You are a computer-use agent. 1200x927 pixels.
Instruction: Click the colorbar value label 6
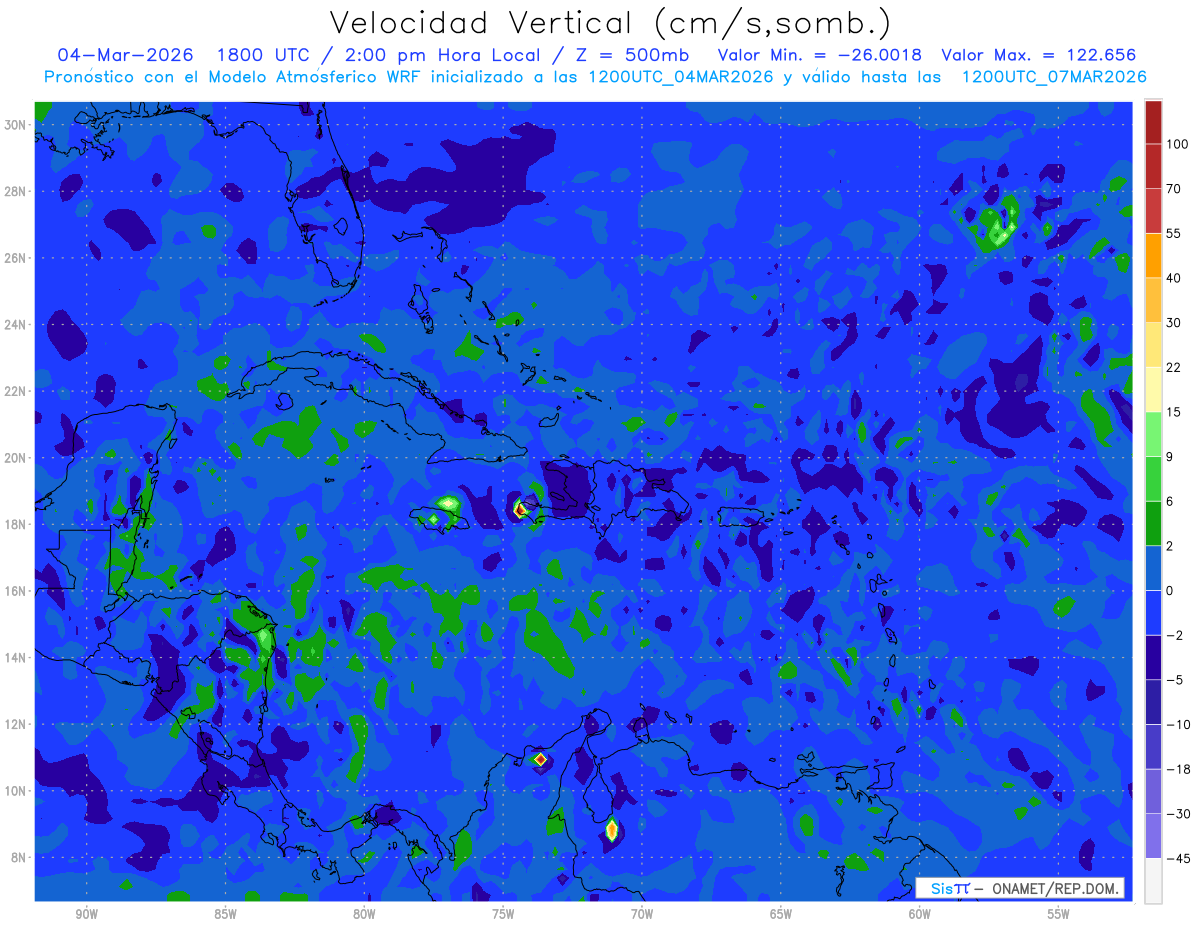click(x=1170, y=501)
